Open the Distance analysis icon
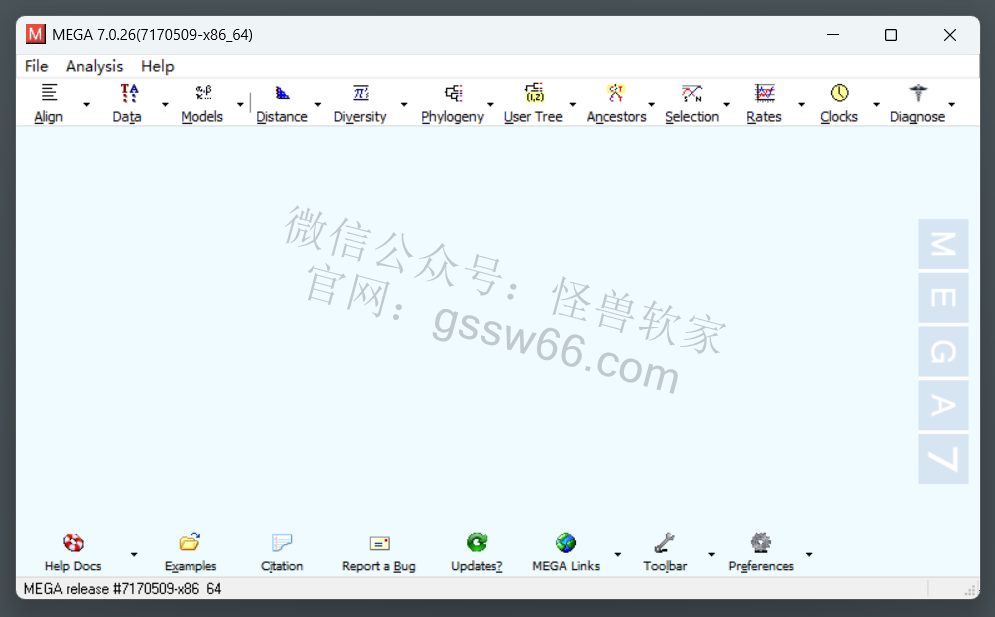Image resolution: width=995 pixels, height=617 pixels. tap(282, 93)
